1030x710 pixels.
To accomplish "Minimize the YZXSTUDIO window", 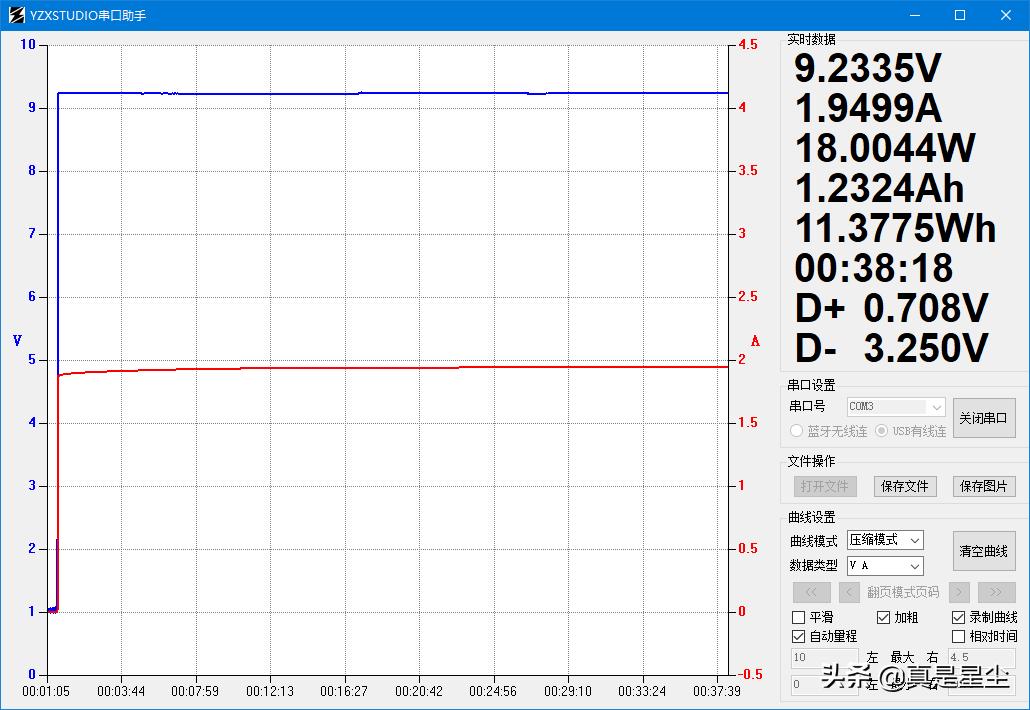I will [915, 15].
